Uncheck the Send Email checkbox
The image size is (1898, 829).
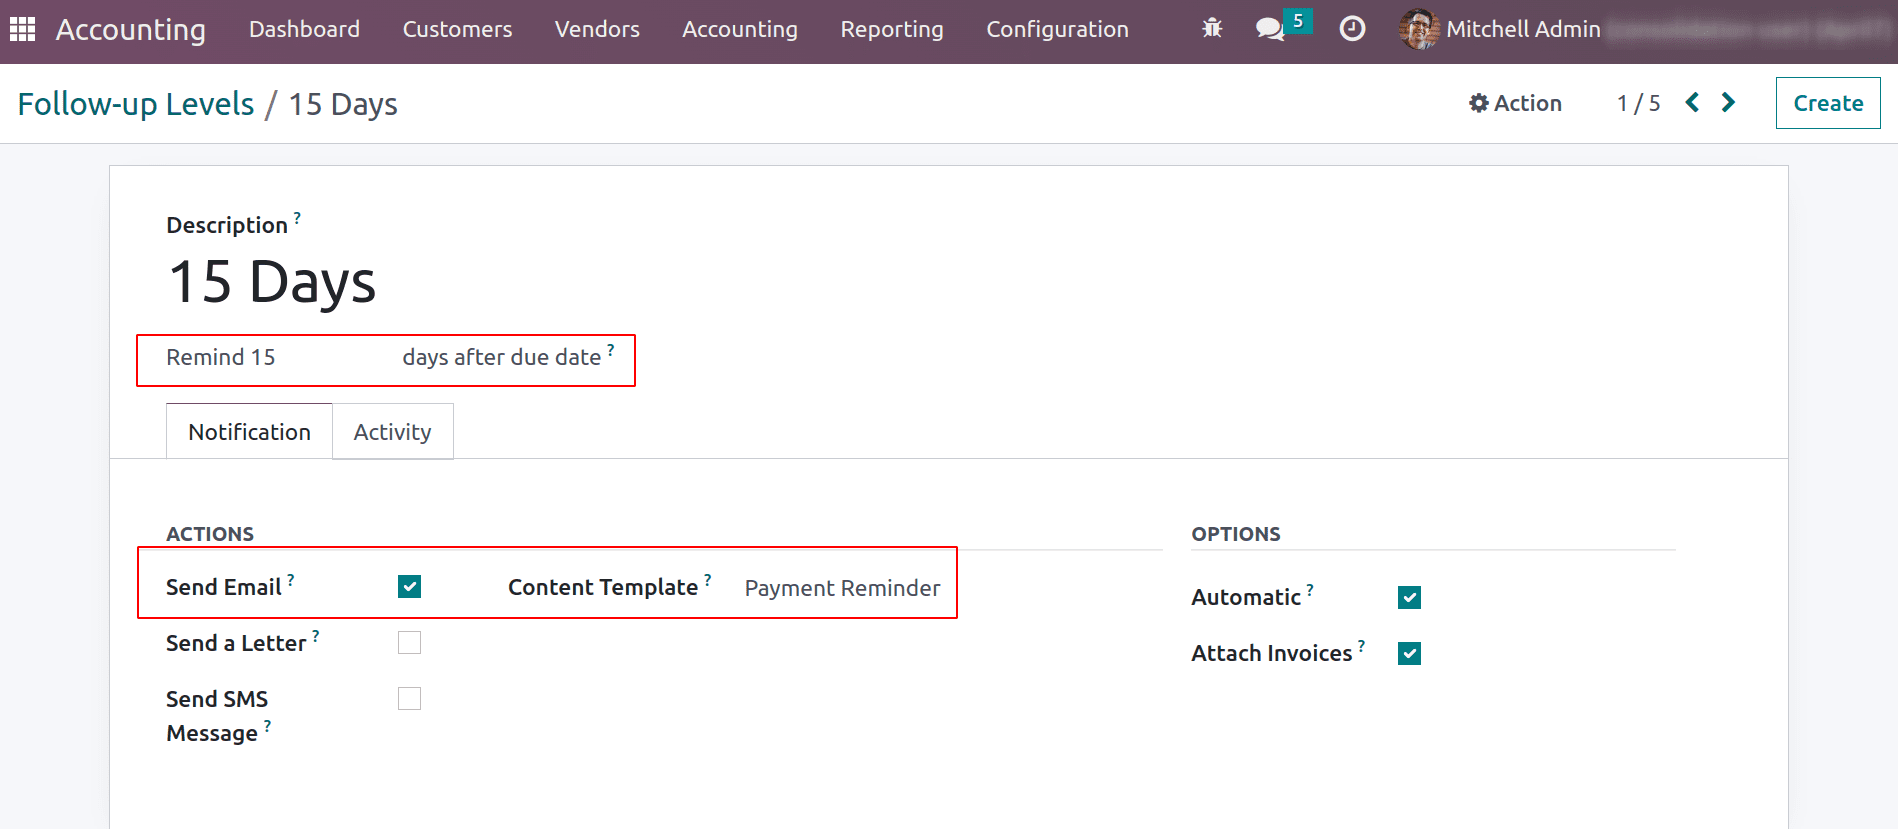[x=409, y=586]
